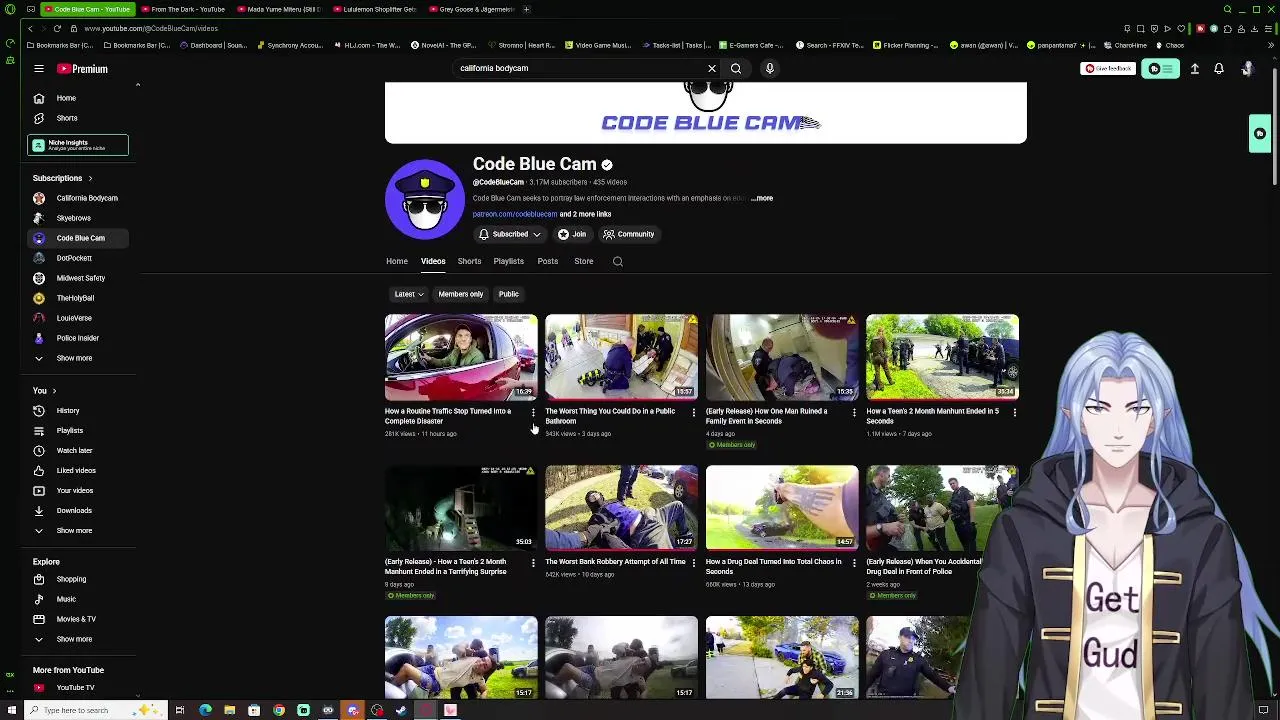1280x720 pixels.
Task: Clear the search box with the X
Action: pos(712,68)
